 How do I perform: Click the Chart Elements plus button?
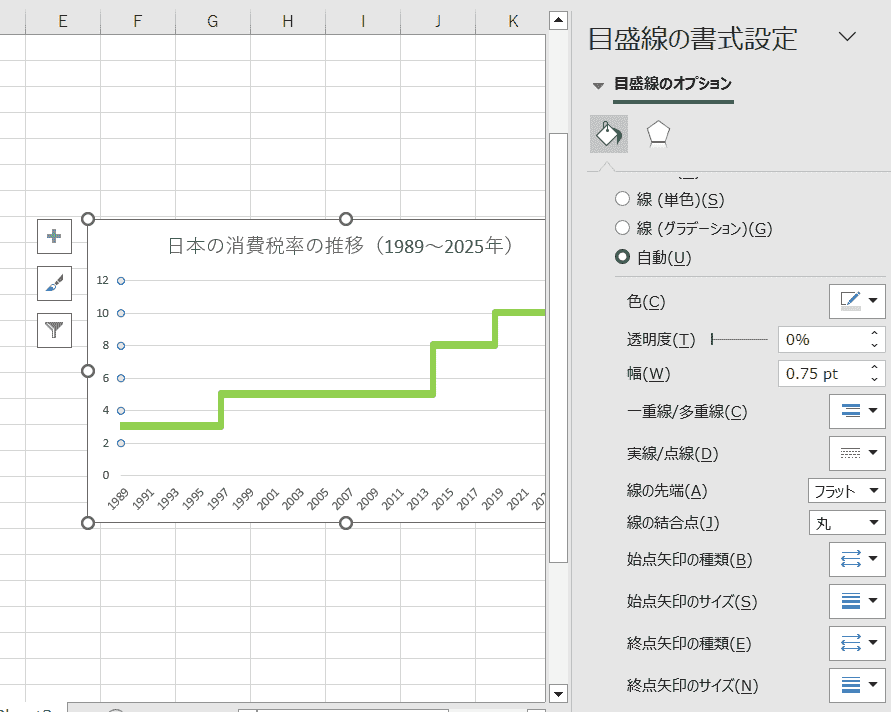tap(54, 237)
